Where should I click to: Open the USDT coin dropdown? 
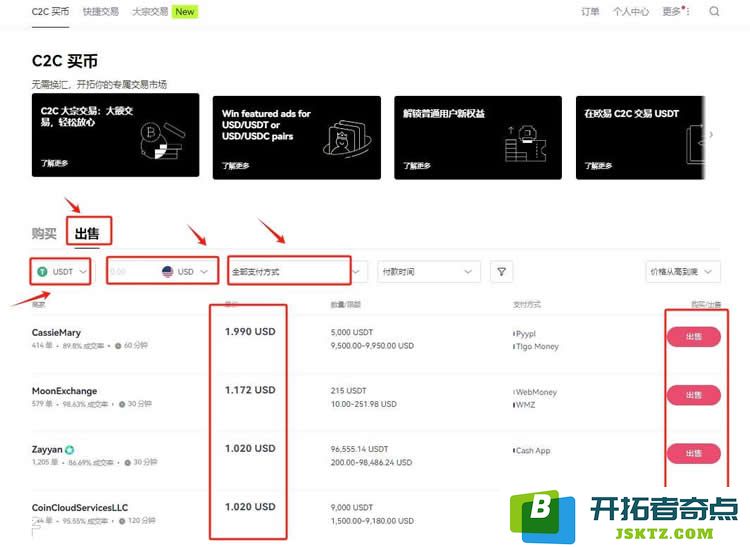coord(61,272)
